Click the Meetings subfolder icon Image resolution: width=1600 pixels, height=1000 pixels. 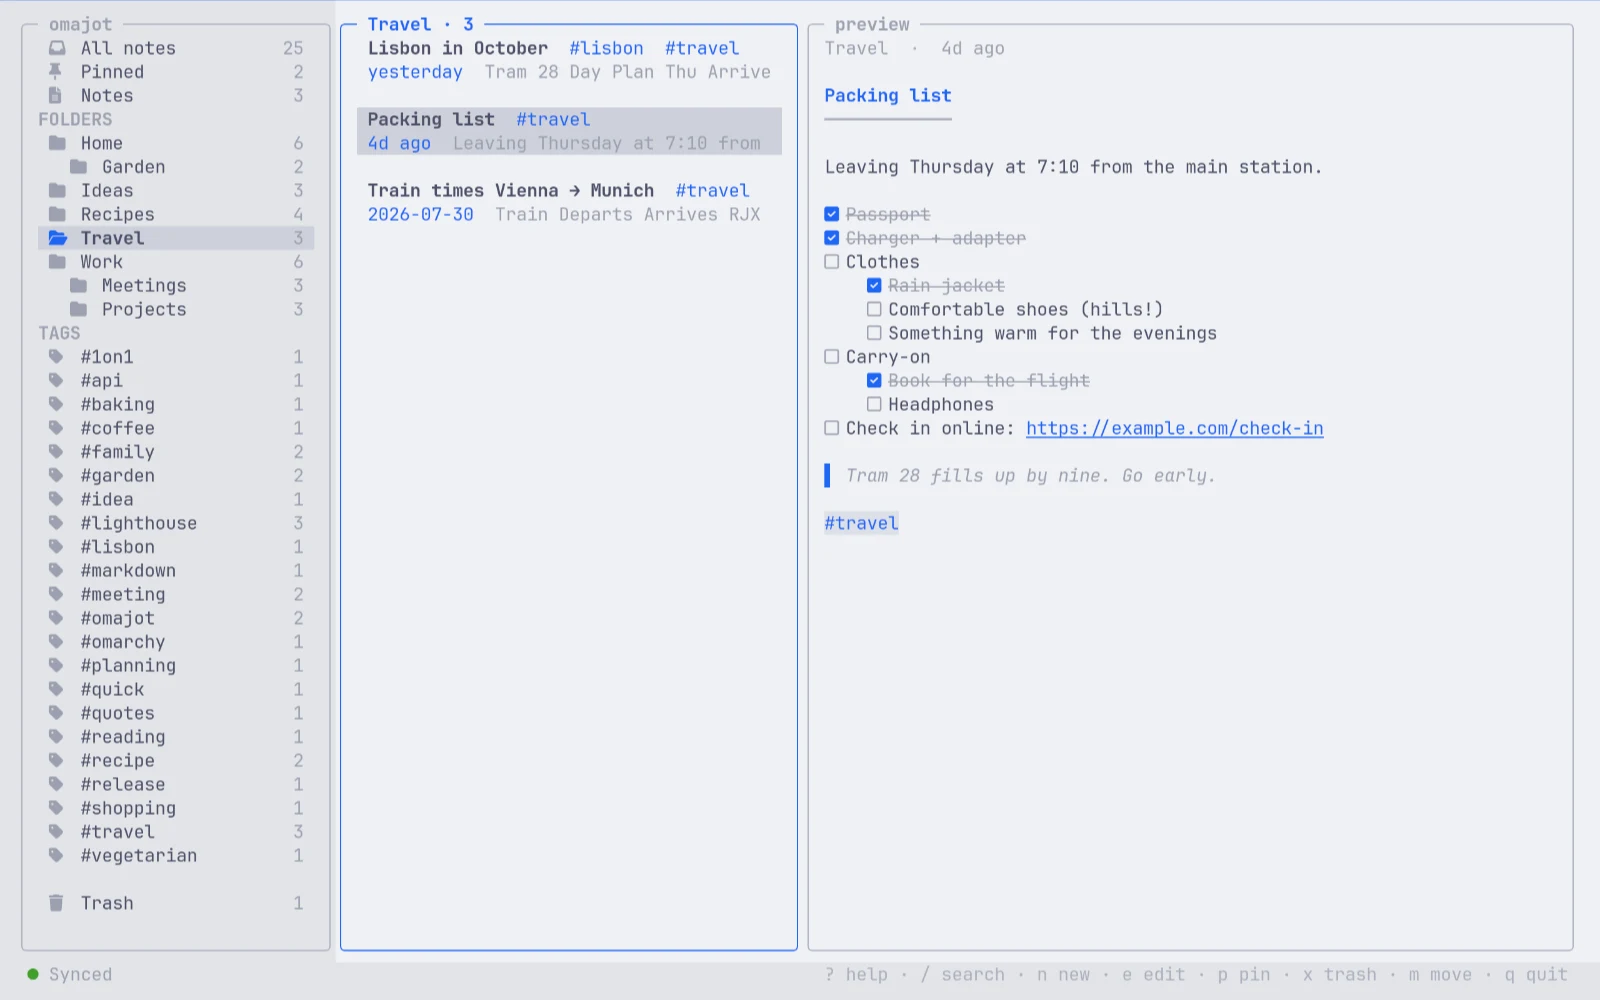[x=78, y=286]
